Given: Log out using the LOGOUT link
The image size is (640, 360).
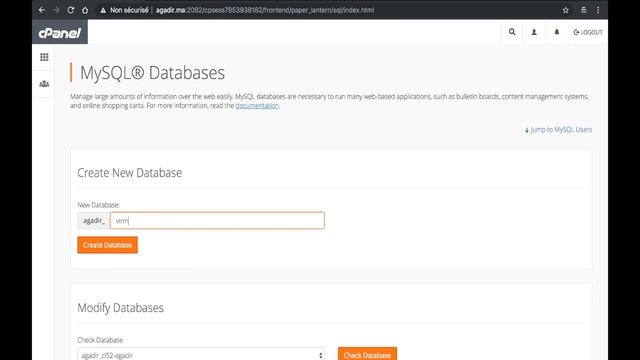Looking at the screenshot, I should [x=588, y=32].
